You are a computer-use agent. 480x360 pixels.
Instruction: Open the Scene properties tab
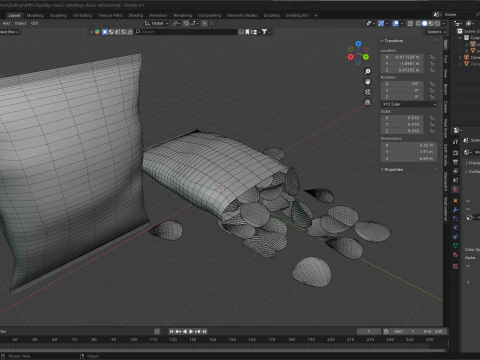coord(455,180)
